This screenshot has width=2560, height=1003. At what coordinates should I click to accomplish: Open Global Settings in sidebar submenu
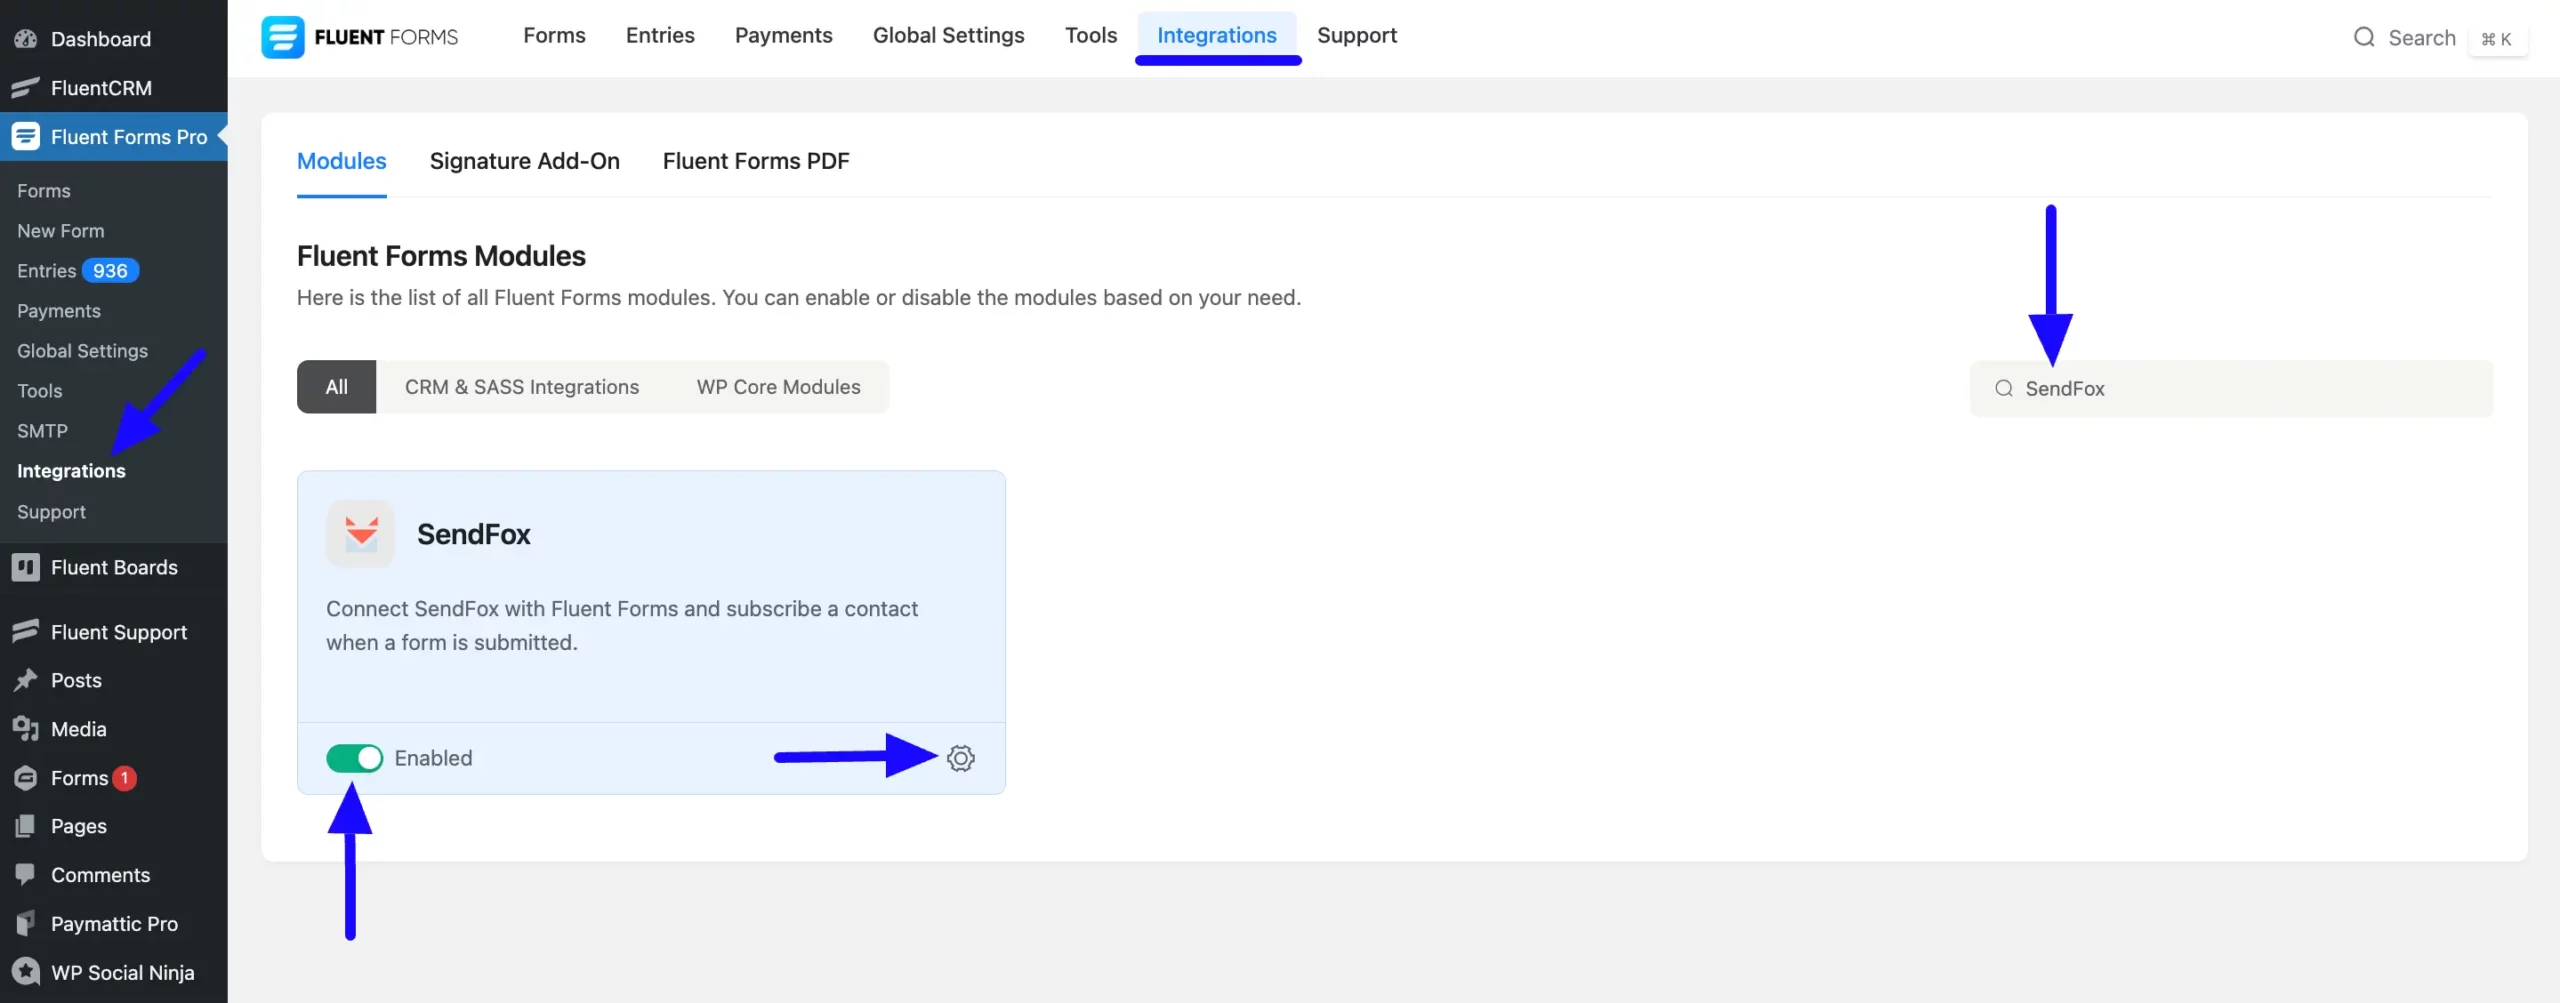pos(82,350)
